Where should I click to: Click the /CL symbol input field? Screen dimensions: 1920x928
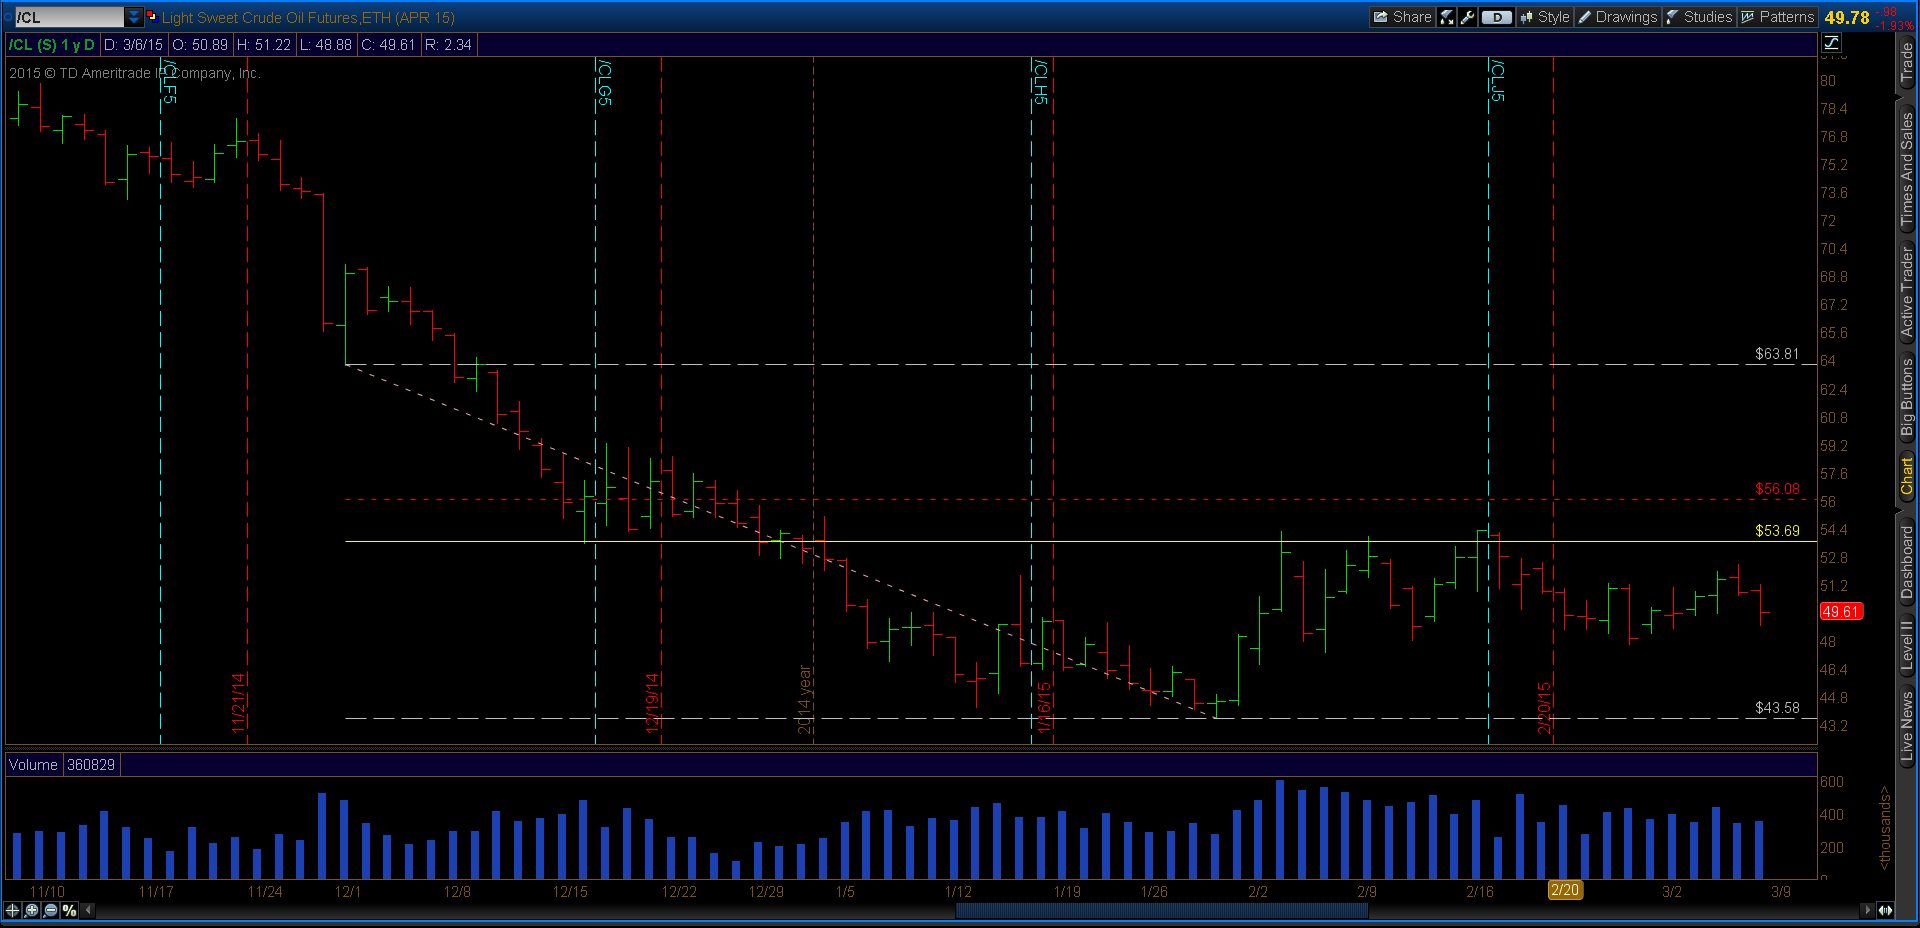click(69, 17)
